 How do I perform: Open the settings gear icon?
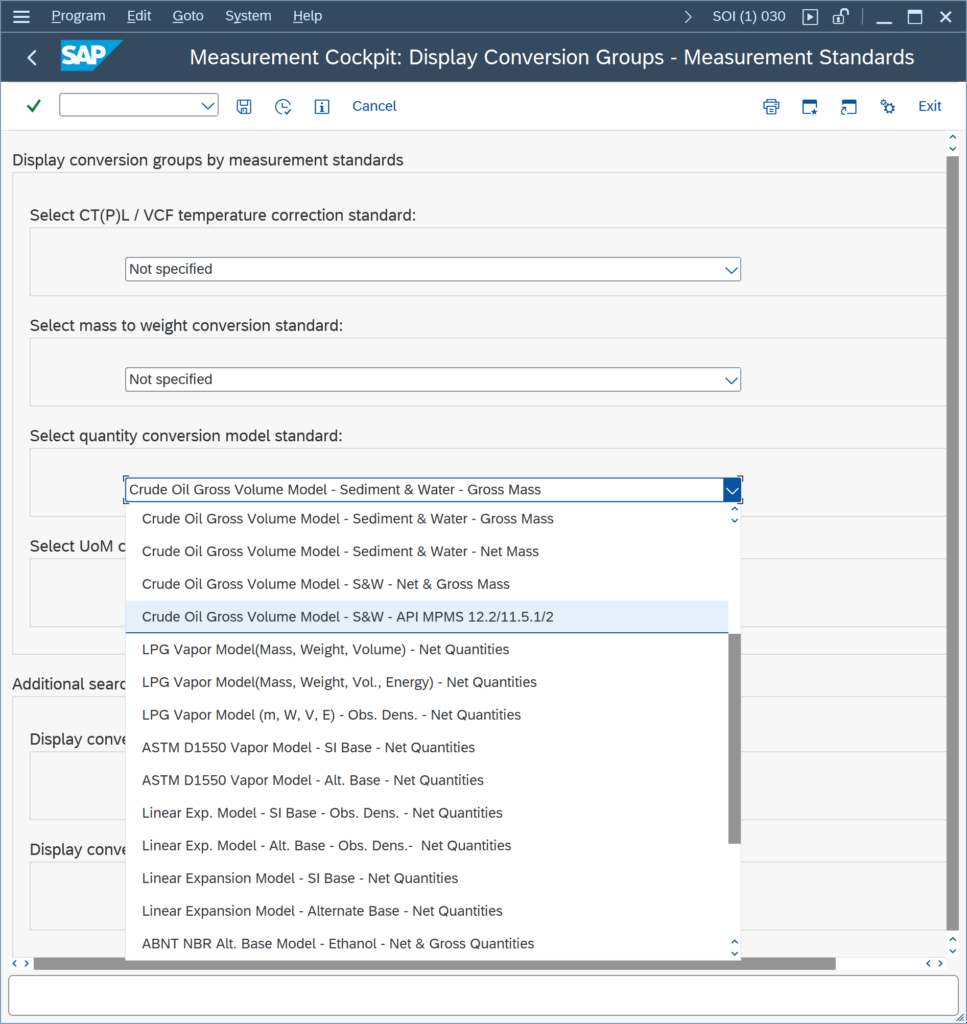(x=887, y=106)
